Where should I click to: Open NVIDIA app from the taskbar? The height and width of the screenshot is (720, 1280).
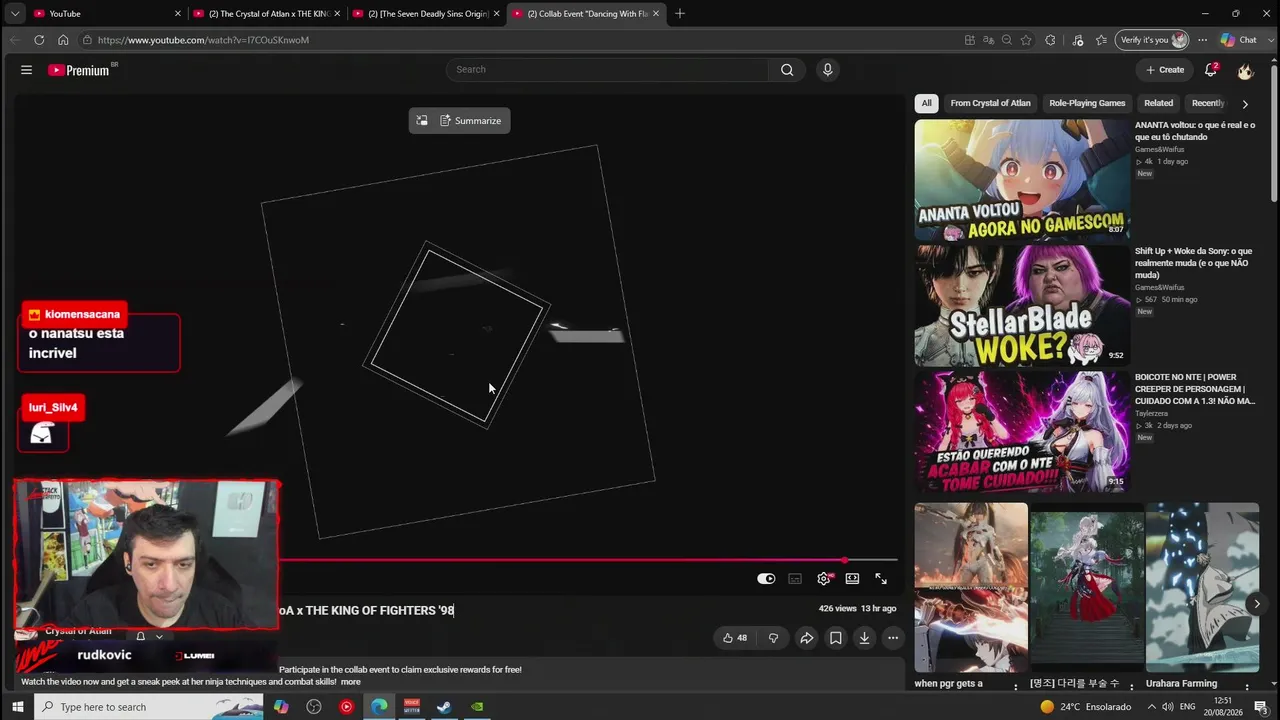[x=477, y=707]
